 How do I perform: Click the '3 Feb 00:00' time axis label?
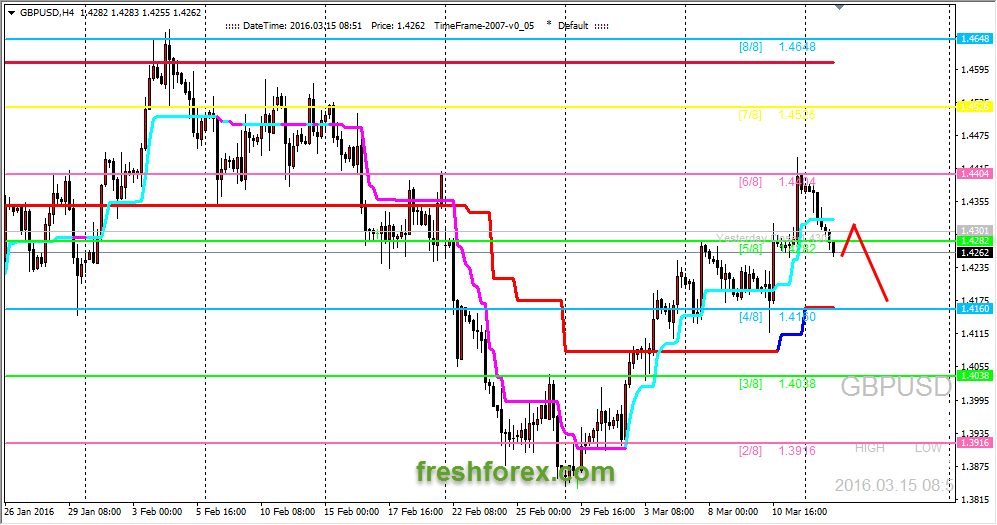(x=157, y=512)
